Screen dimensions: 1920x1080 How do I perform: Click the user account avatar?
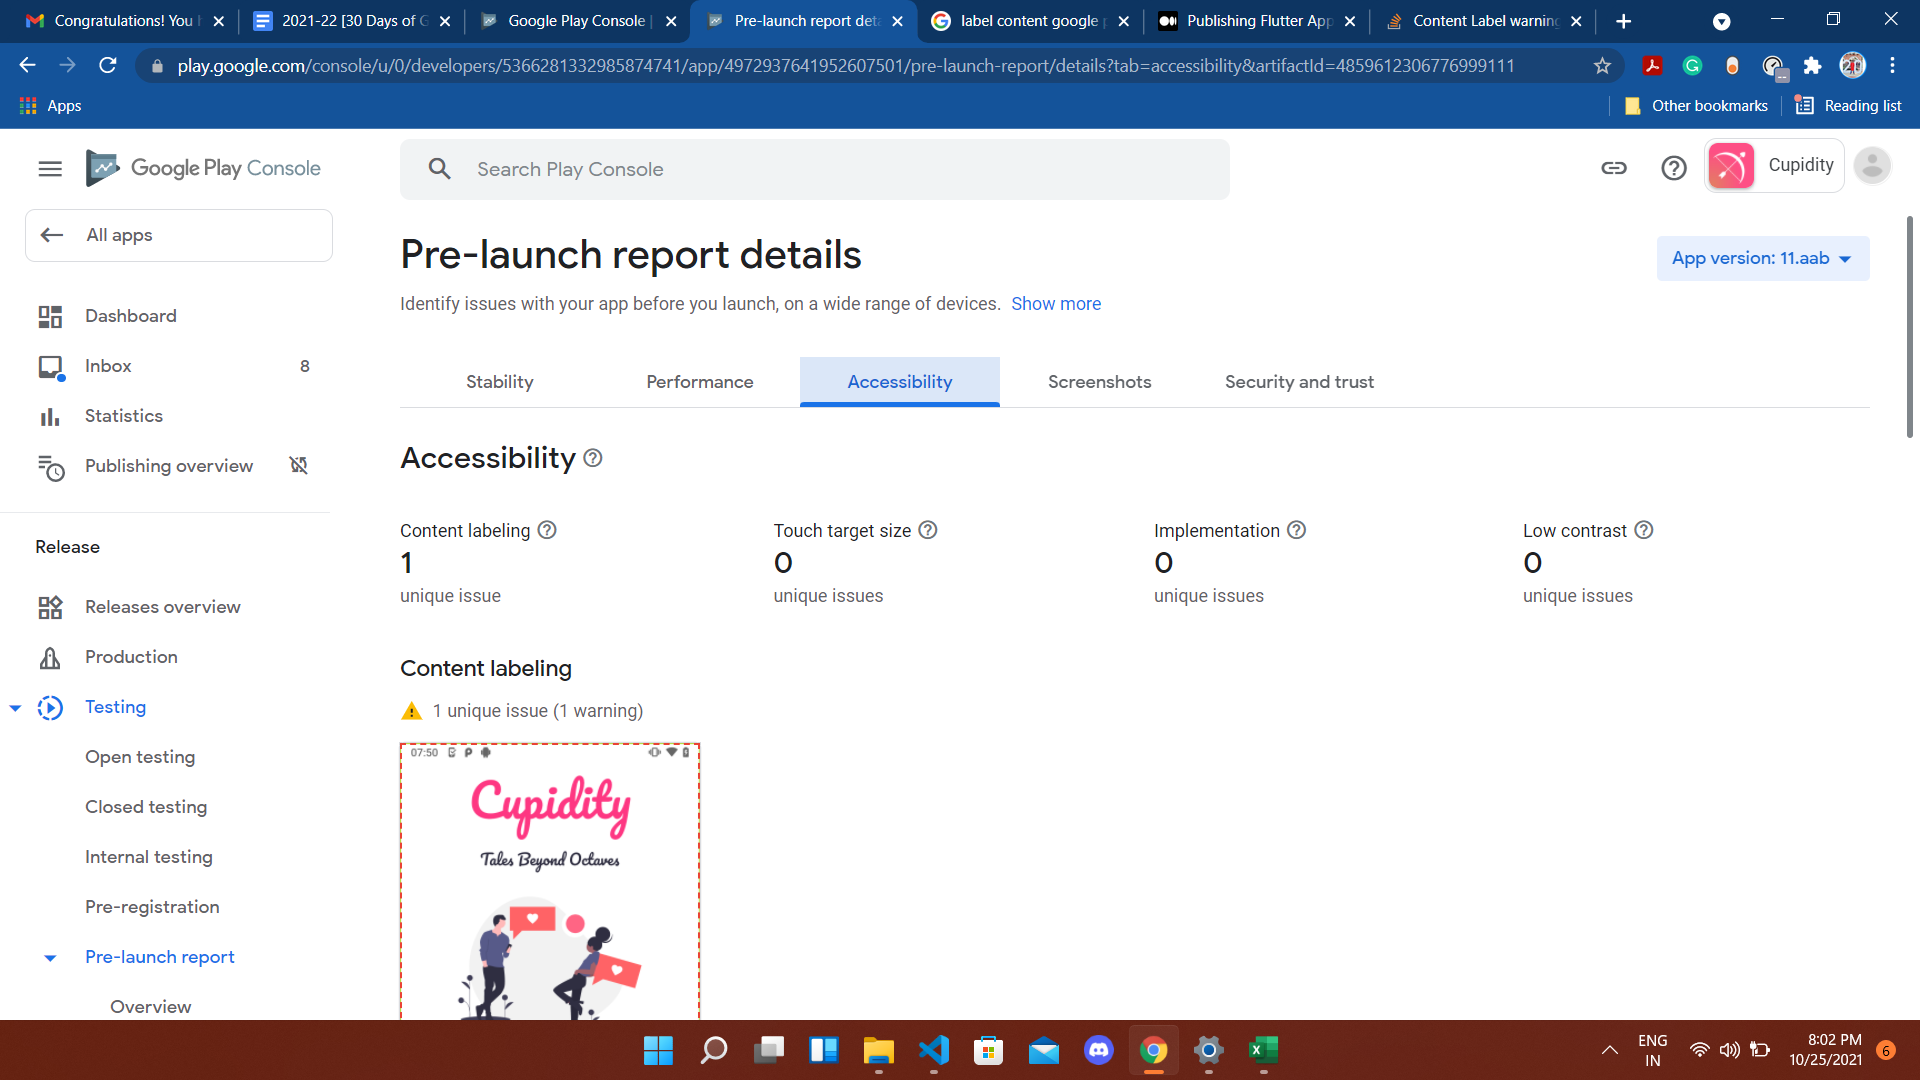(1872, 166)
